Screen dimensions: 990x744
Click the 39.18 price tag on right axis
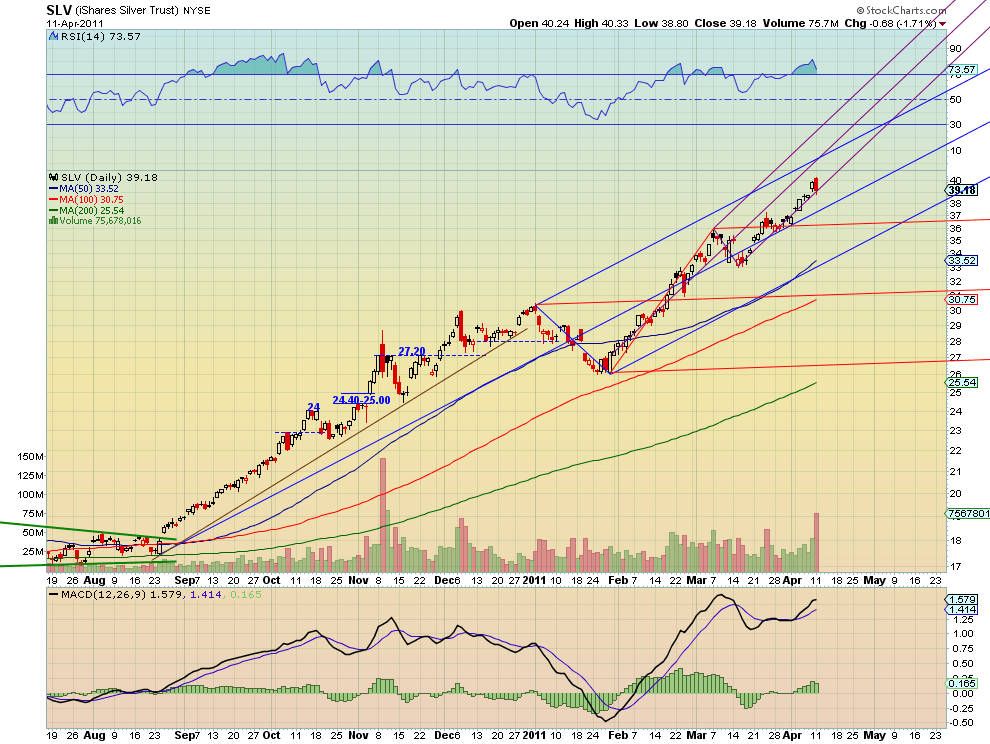(x=962, y=190)
